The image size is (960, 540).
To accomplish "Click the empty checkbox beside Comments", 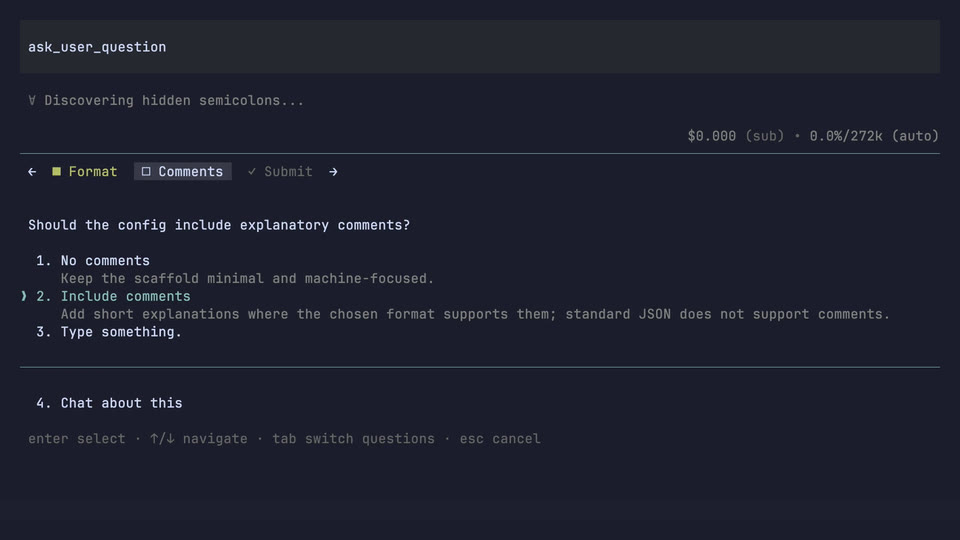I will point(146,171).
